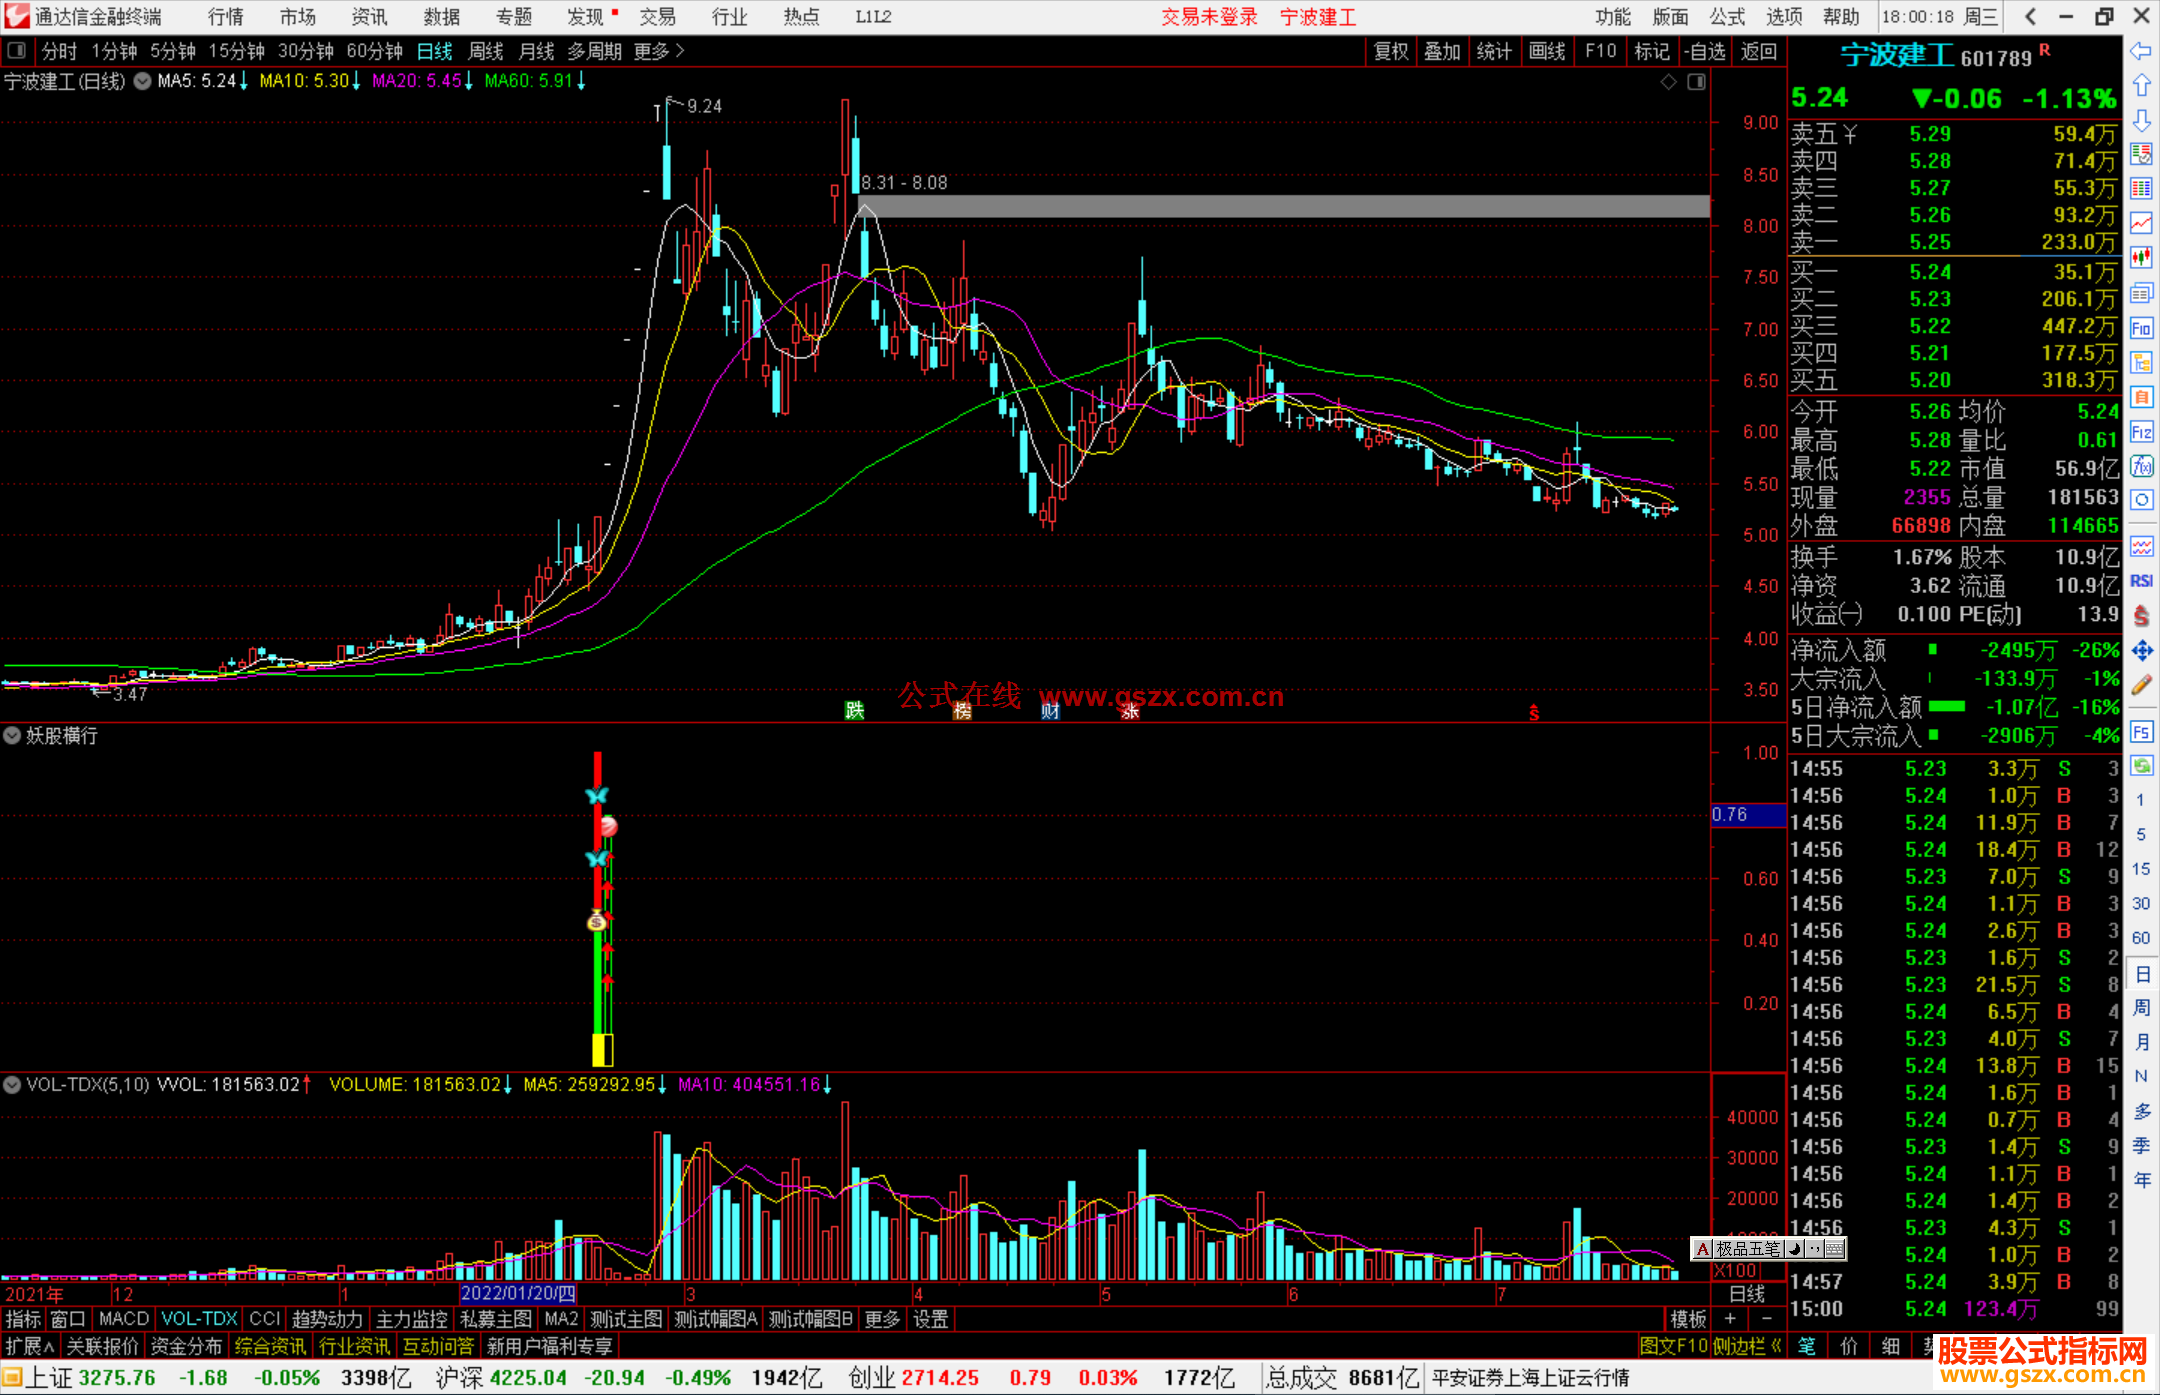Click the panel icon beside the diamond icon
Viewport: 2160px width, 1395px height.
point(1696,82)
